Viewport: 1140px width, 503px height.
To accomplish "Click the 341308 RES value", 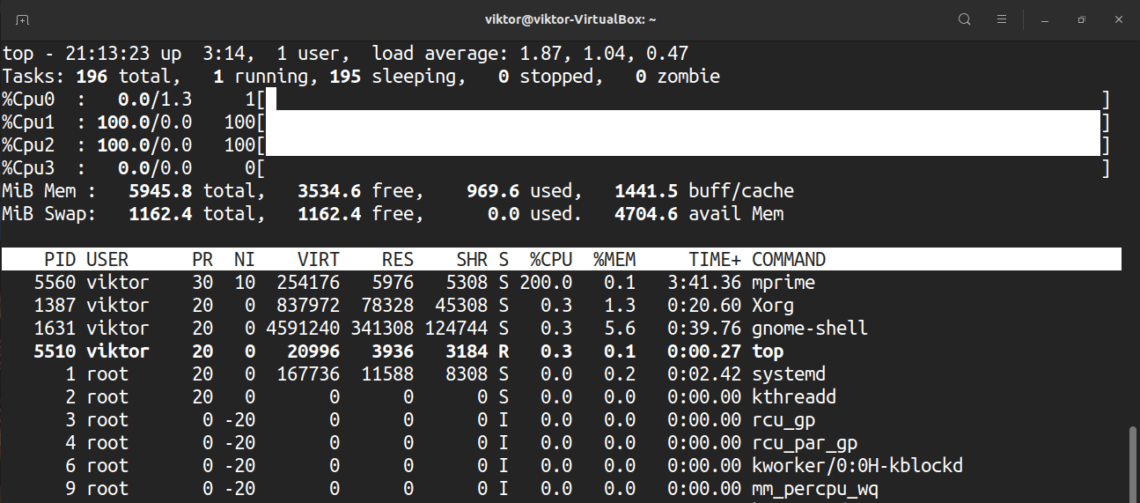I will point(382,328).
